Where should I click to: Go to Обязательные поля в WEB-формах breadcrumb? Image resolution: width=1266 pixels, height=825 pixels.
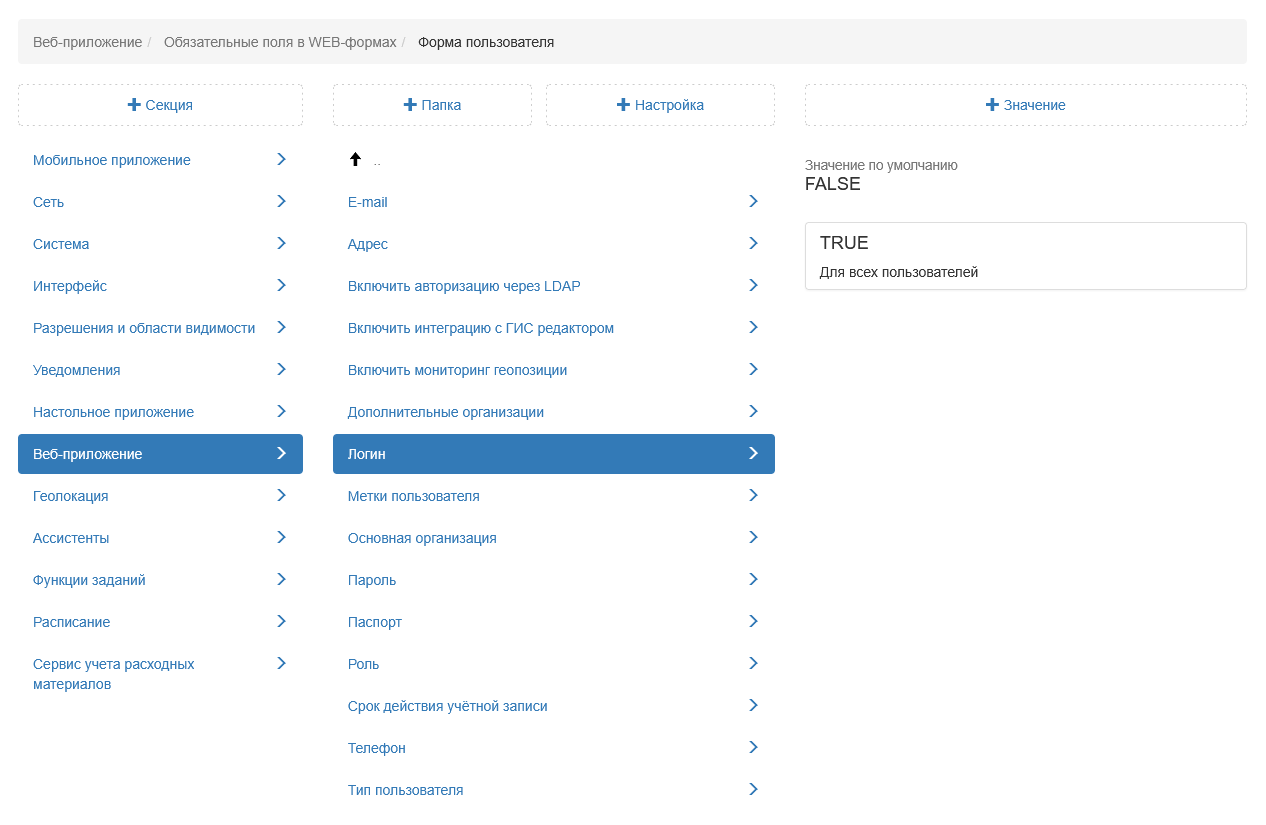[x=280, y=42]
